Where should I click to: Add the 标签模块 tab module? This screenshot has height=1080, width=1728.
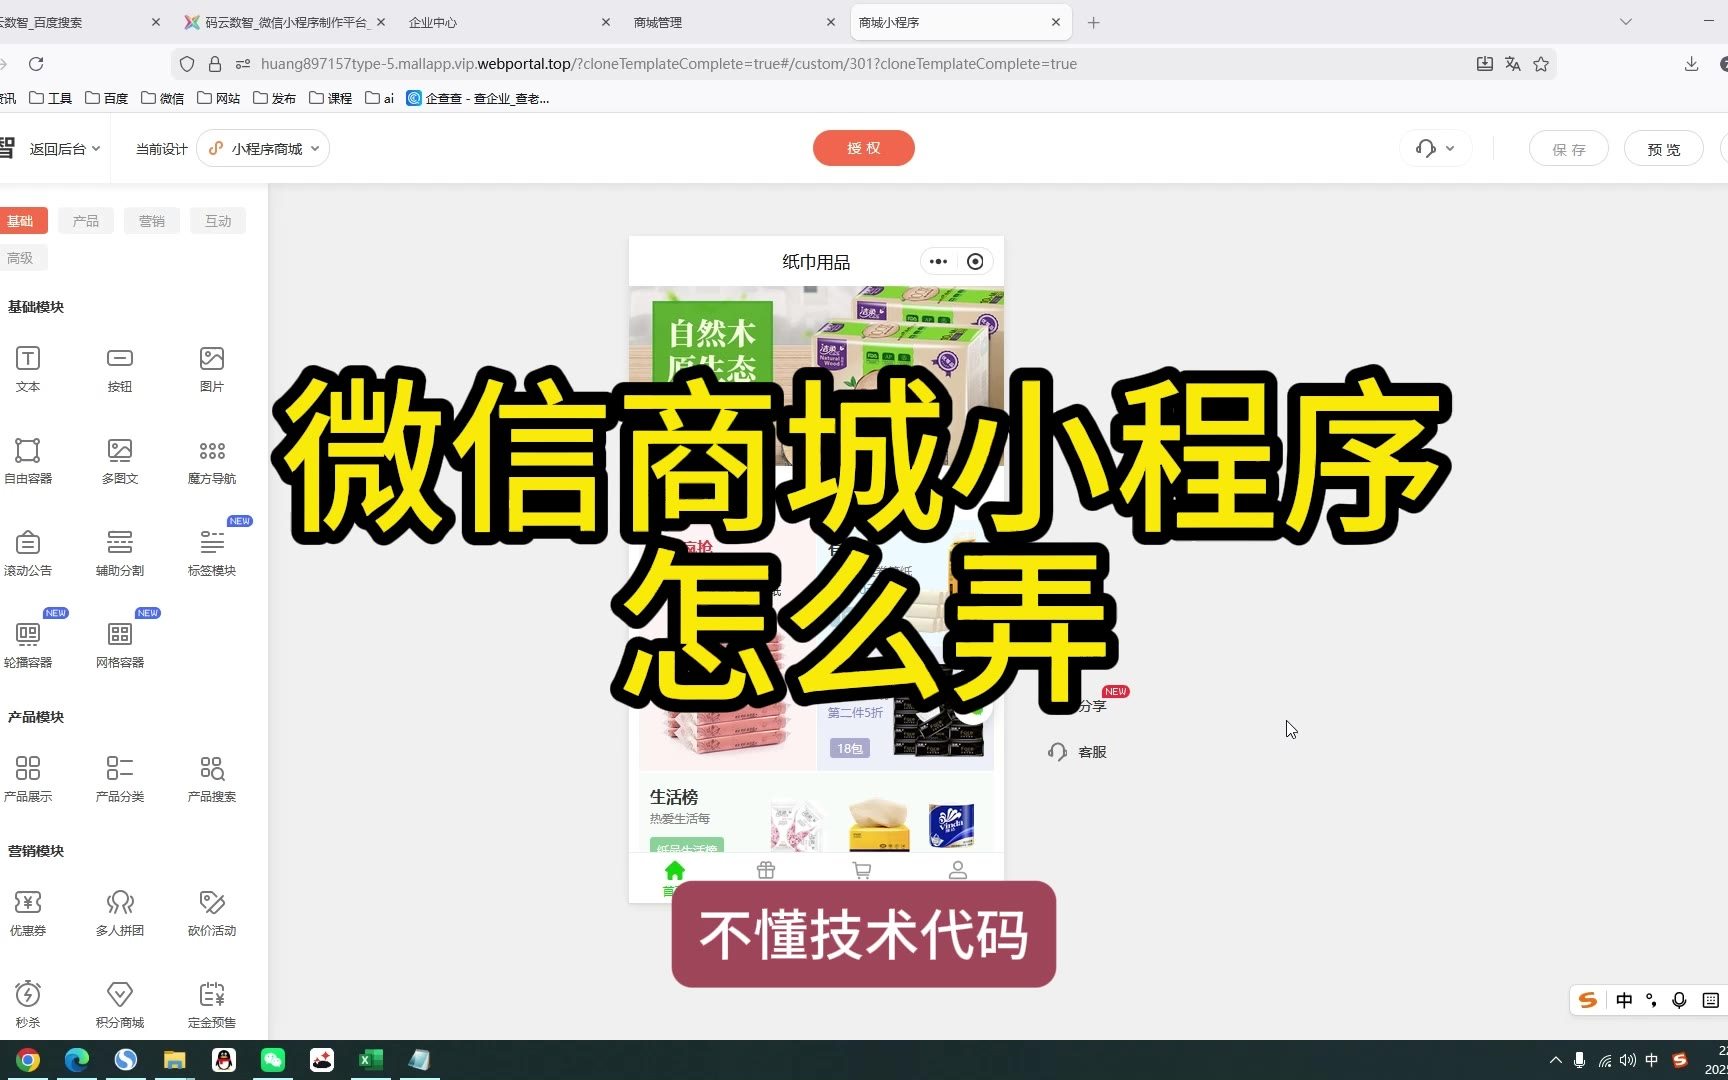[x=212, y=553]
